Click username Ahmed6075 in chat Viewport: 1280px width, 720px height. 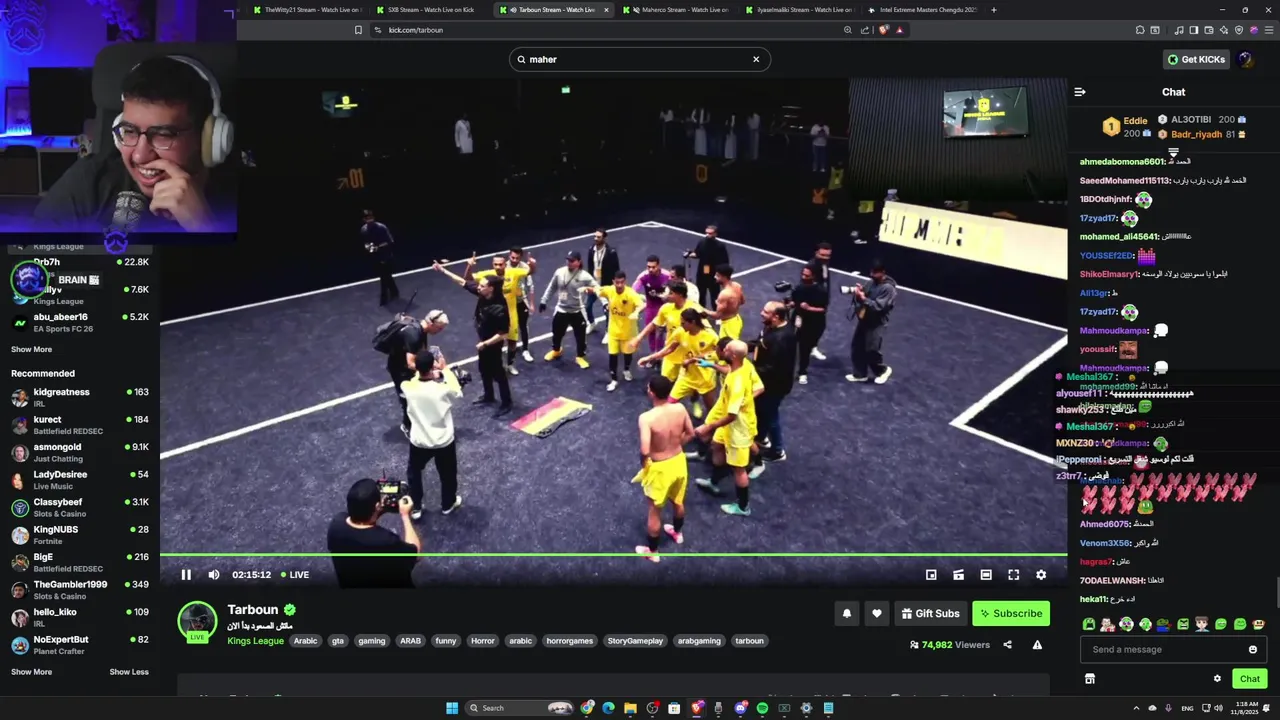tap(1104, 524)
